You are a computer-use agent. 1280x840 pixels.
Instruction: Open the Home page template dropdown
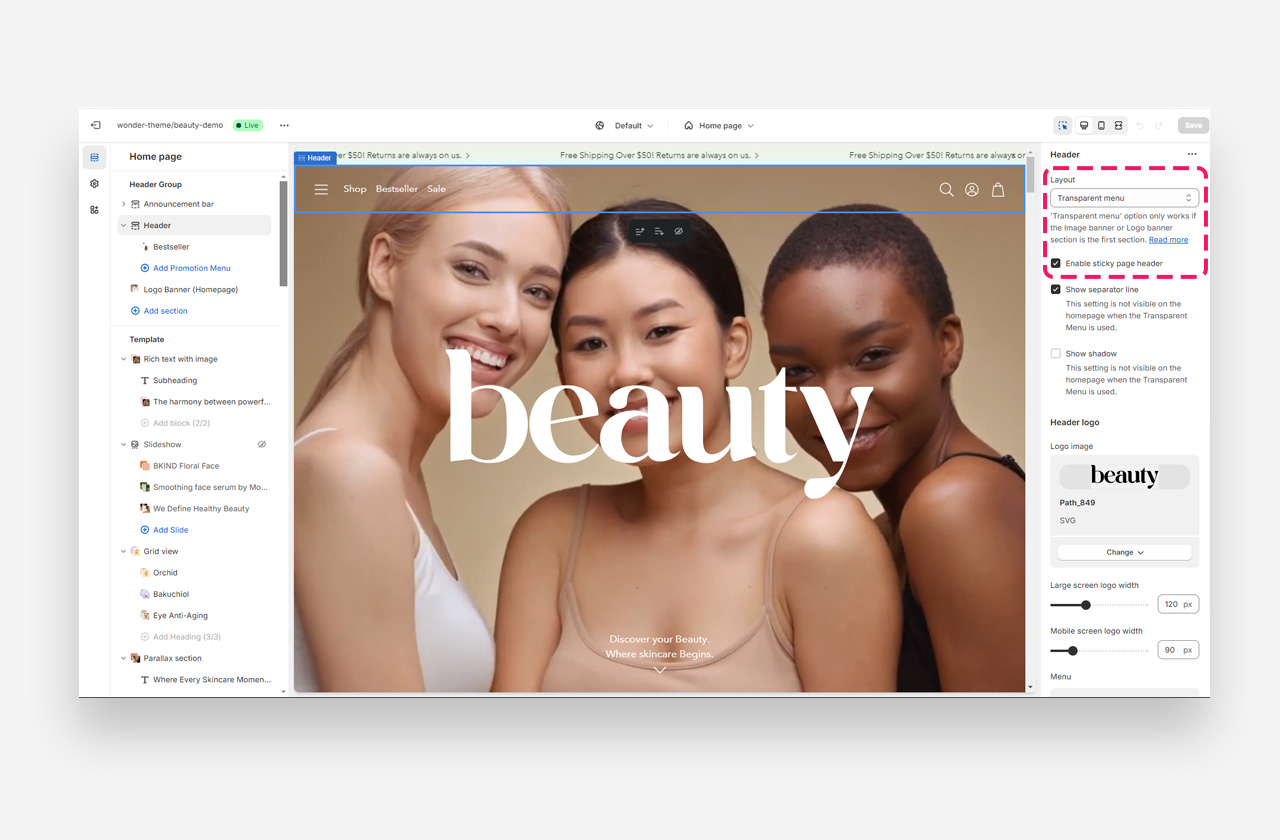coord(719,126)
